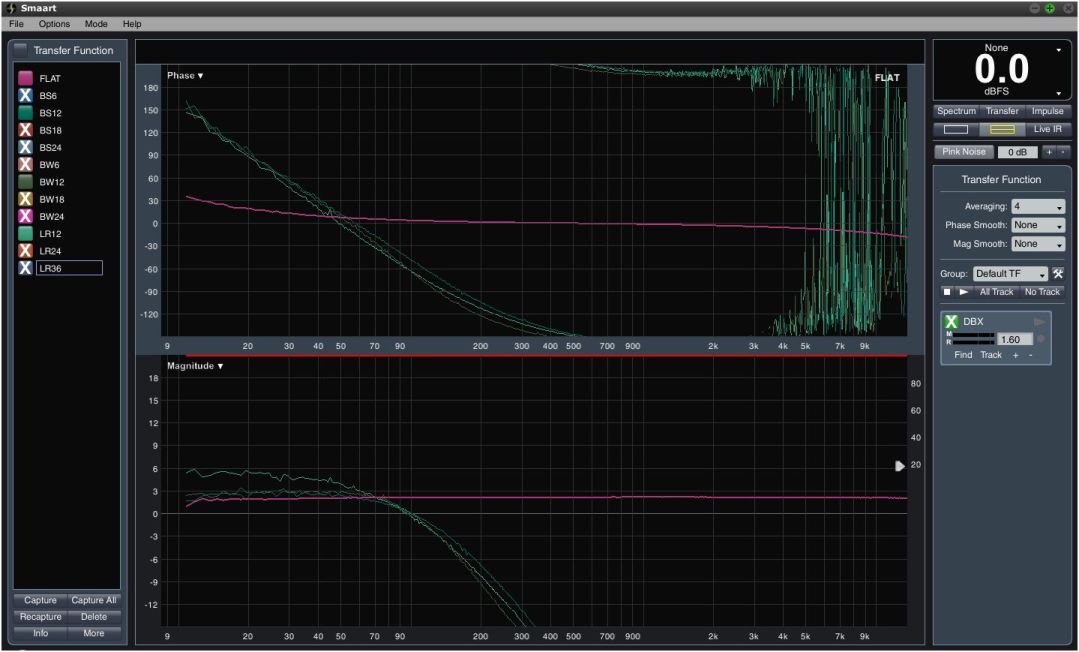Open the Help menu
Viewport: 1079px width, 652px height.
[132, 24]
